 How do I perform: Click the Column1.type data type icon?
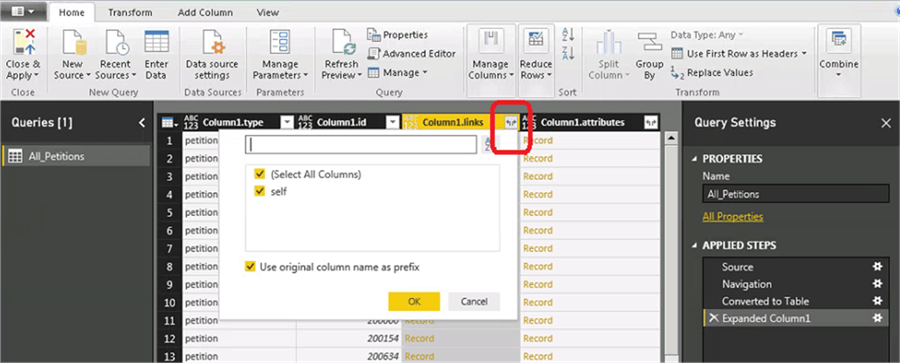[x=191, y=122]
